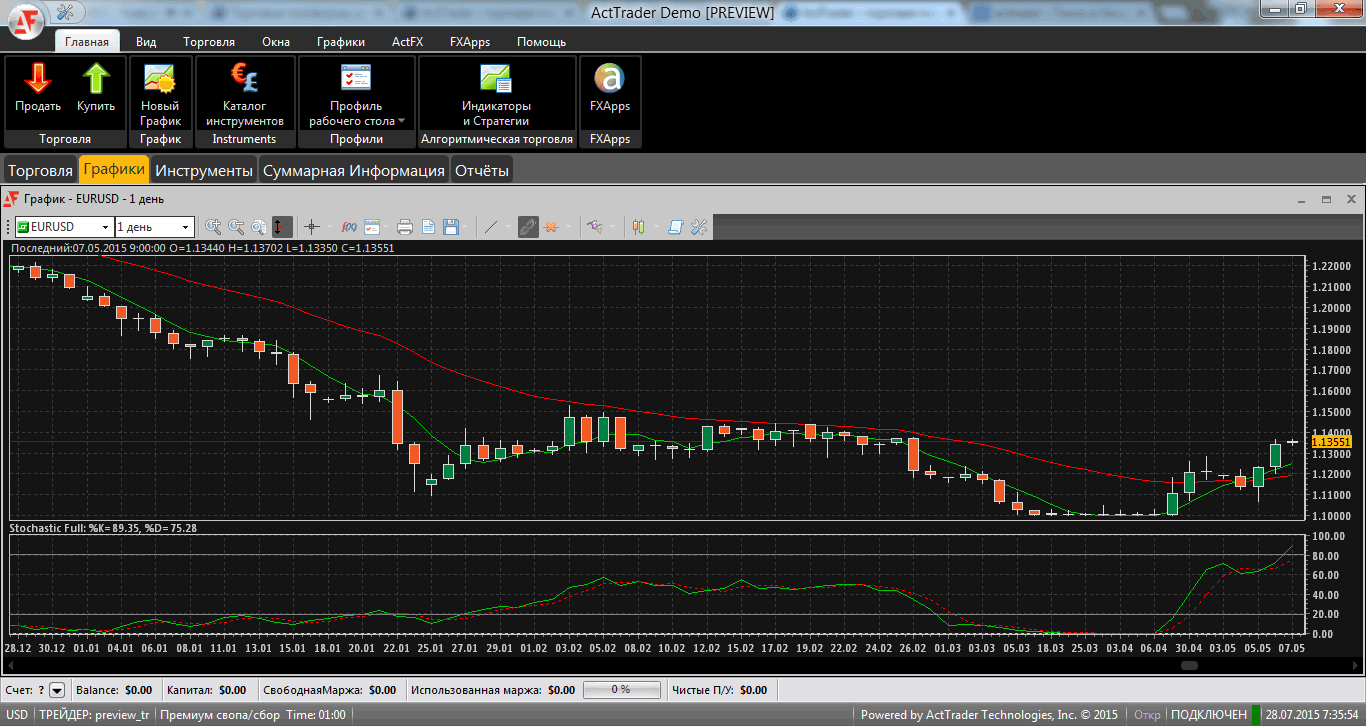Open the Вид ribbon tab
Screen dimensions: 1366x726
tap(146, 41)
